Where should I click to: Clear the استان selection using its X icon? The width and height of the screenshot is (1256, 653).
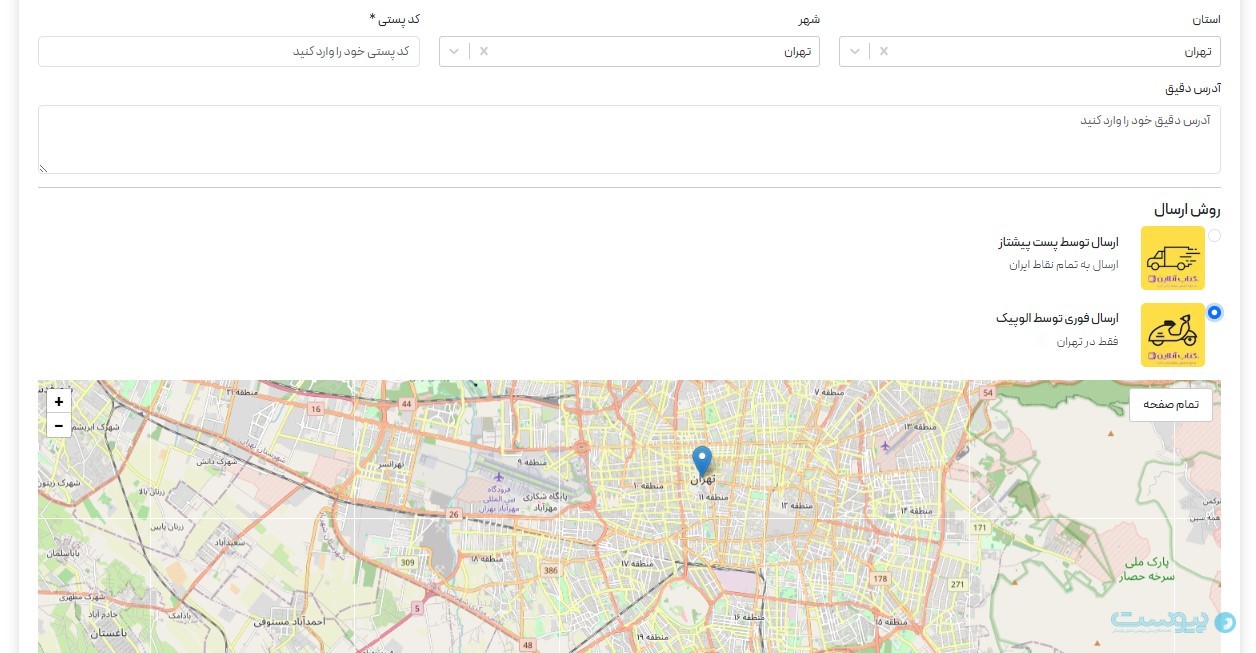tap(884, 50)
